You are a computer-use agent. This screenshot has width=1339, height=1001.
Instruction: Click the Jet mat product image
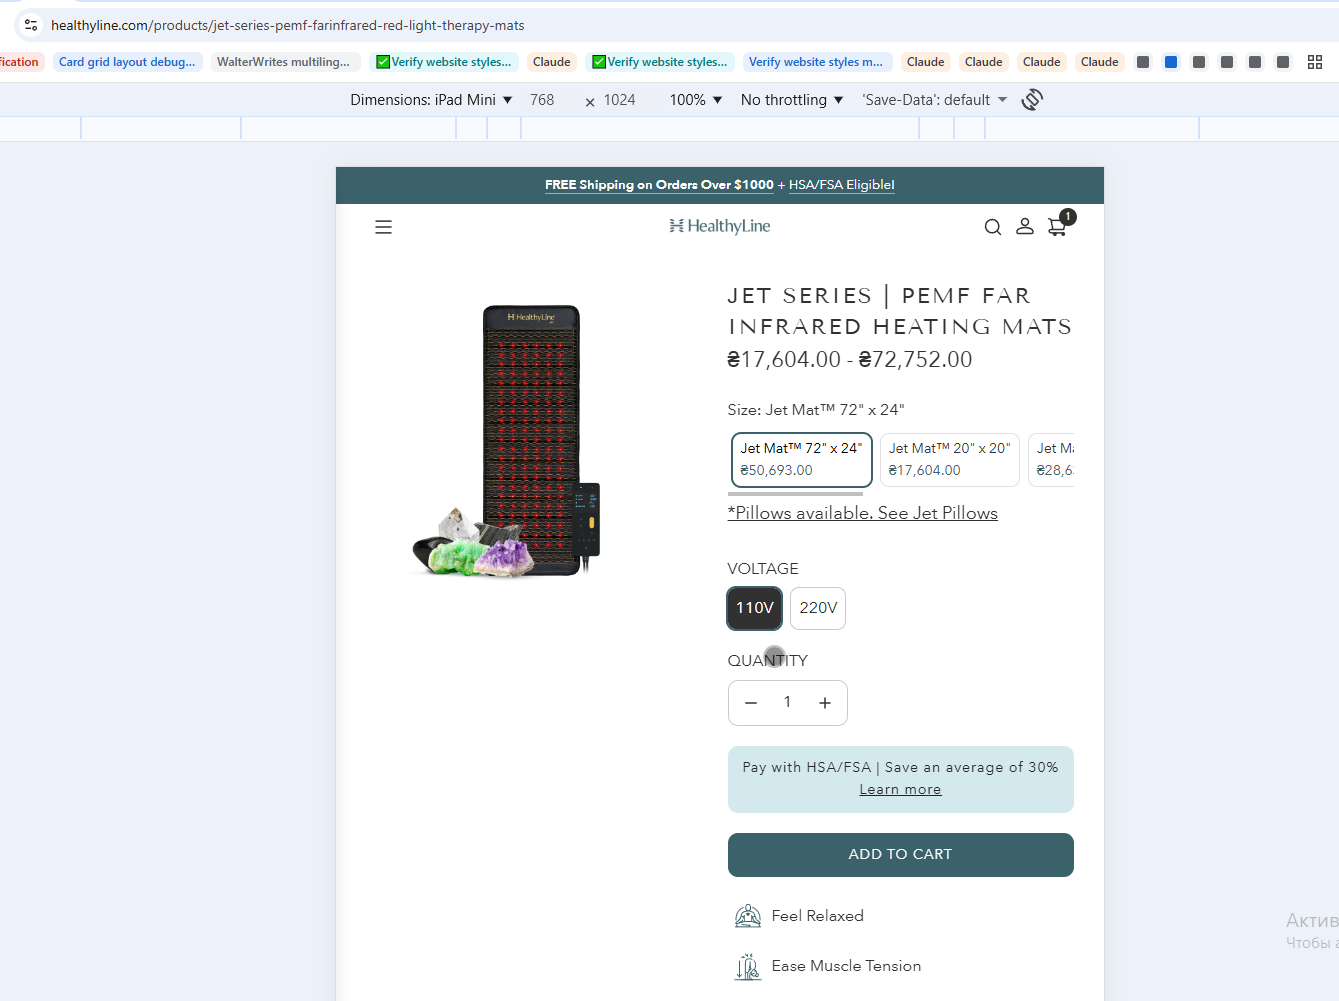tap(507, 441)
